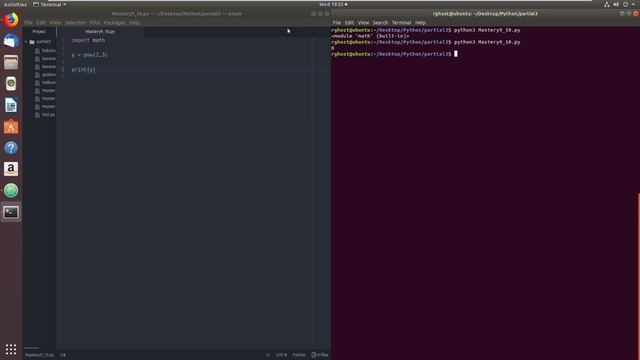Click the LF line ending selector
Viewport: 640px width, 360px height.
[267, 355]
